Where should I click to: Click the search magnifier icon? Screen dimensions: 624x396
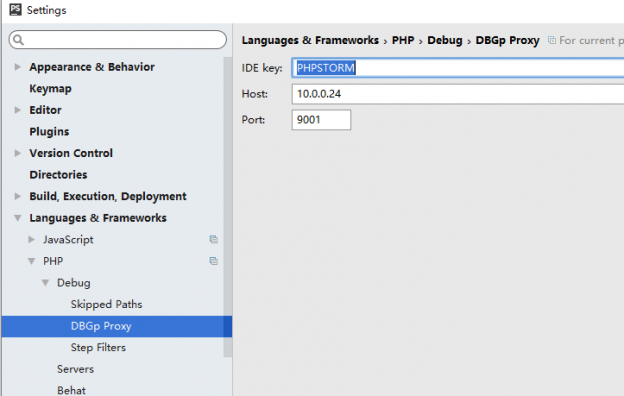click(x=18, y=40)
